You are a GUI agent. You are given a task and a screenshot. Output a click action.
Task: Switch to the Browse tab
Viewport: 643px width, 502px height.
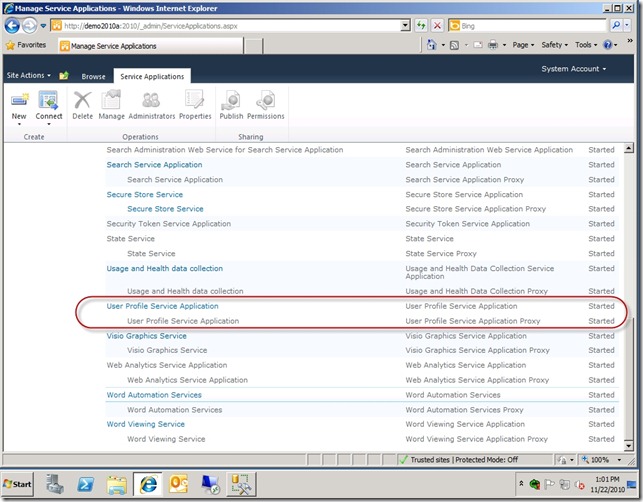(x=93, y=76)
